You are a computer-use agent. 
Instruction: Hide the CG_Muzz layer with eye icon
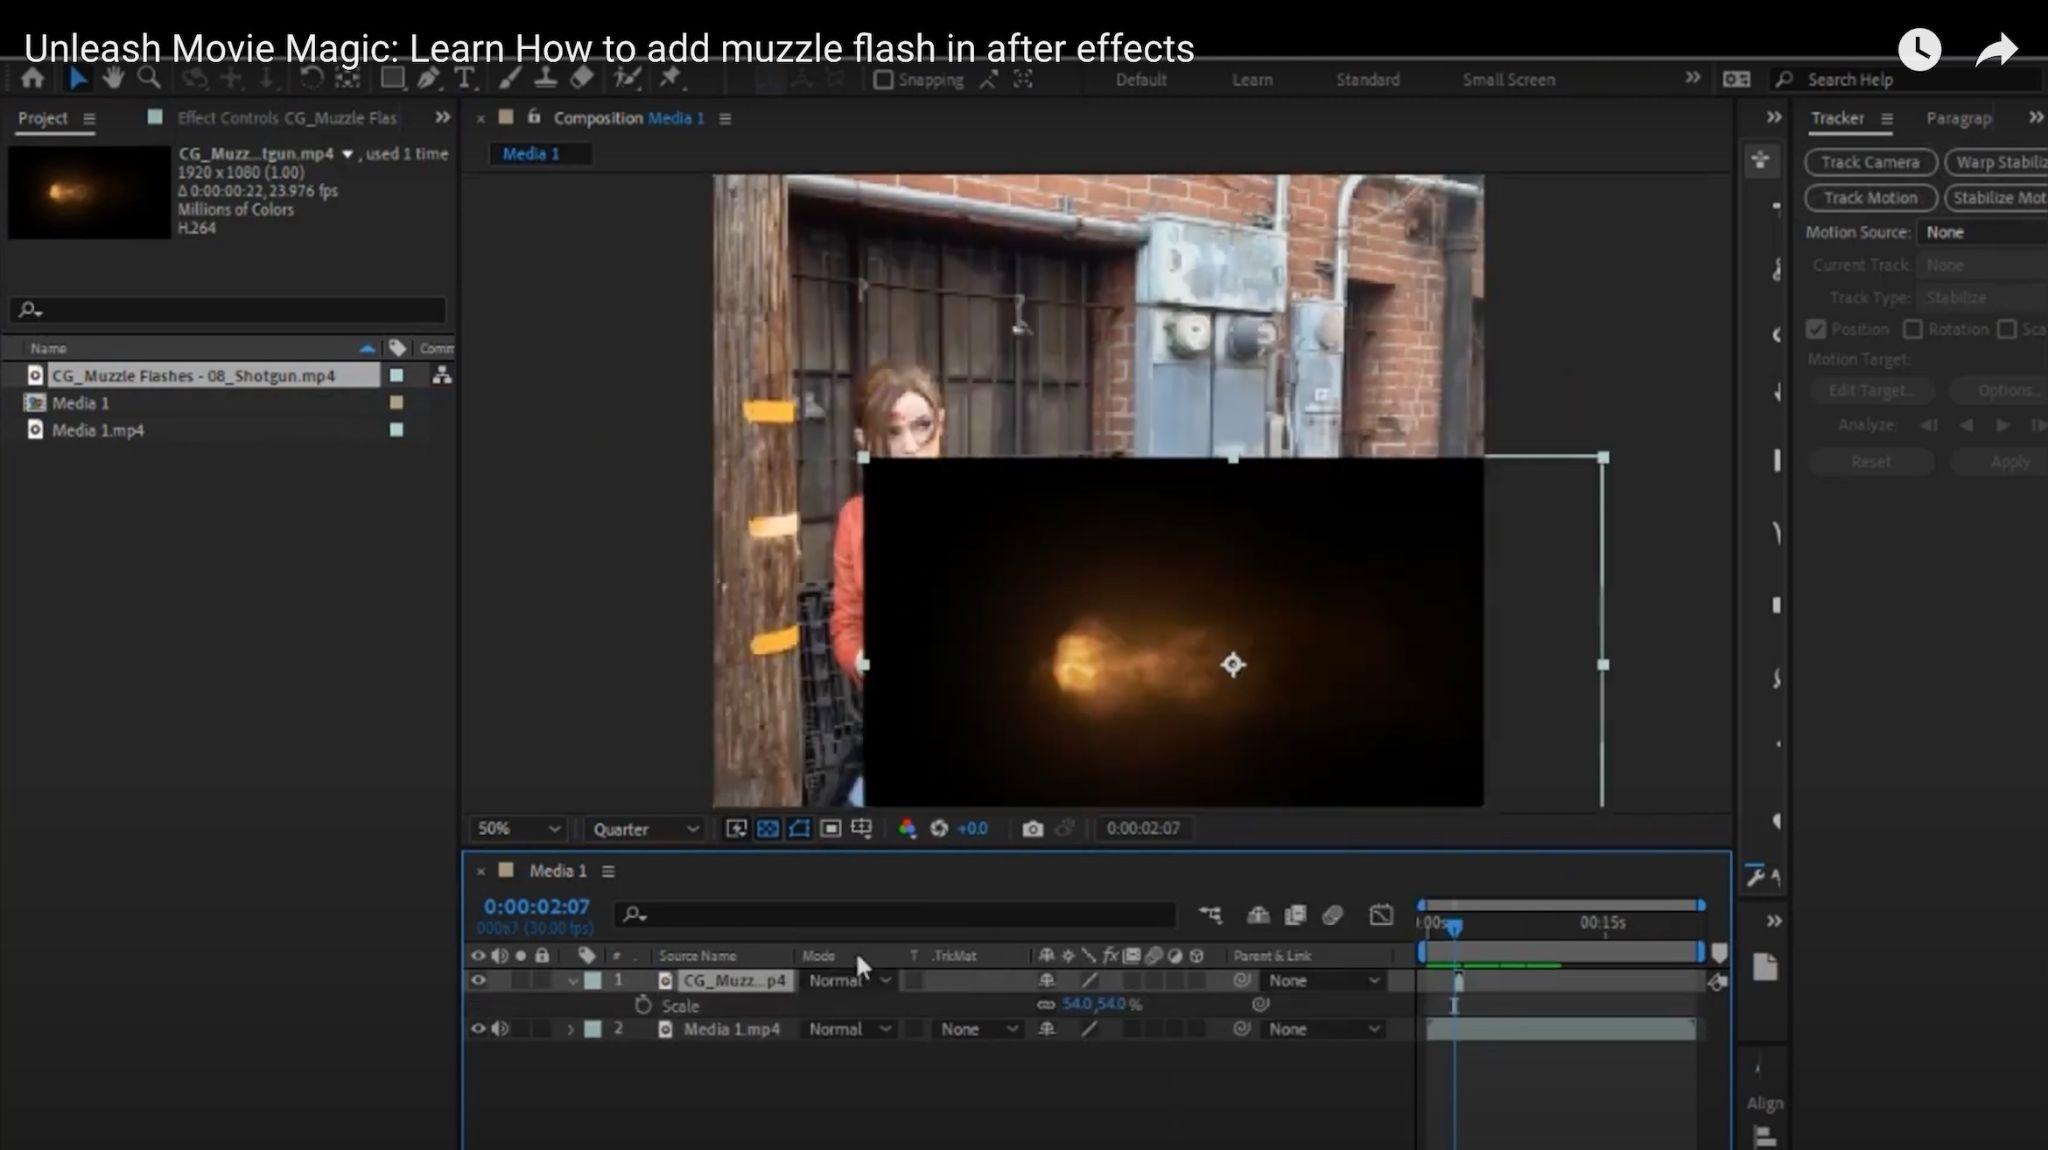tap(478, 980)
